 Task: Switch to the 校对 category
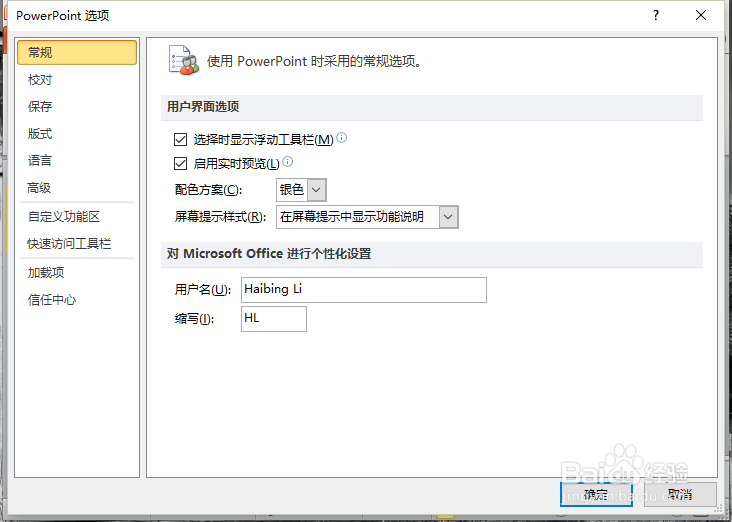[40, 80]
